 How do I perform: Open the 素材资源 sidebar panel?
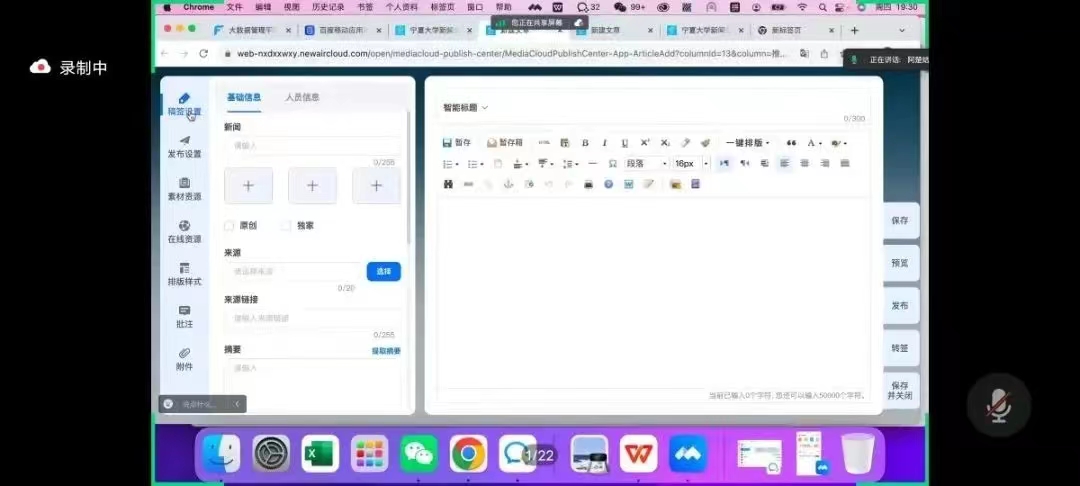tap(184, 189)
